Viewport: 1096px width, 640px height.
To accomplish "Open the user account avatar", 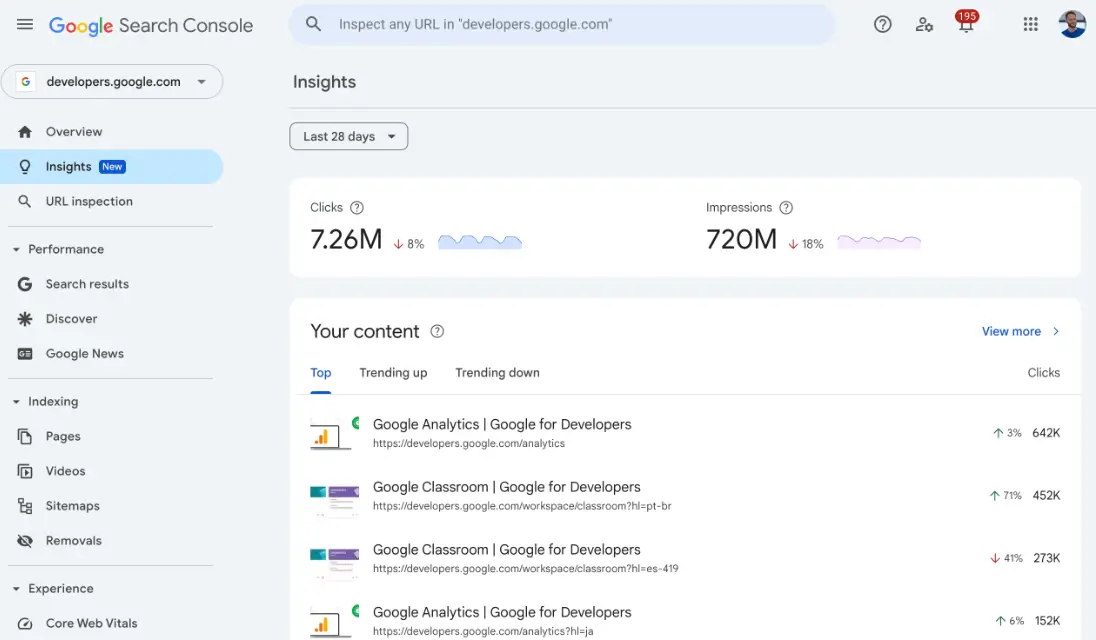I will coord(1072,25).
